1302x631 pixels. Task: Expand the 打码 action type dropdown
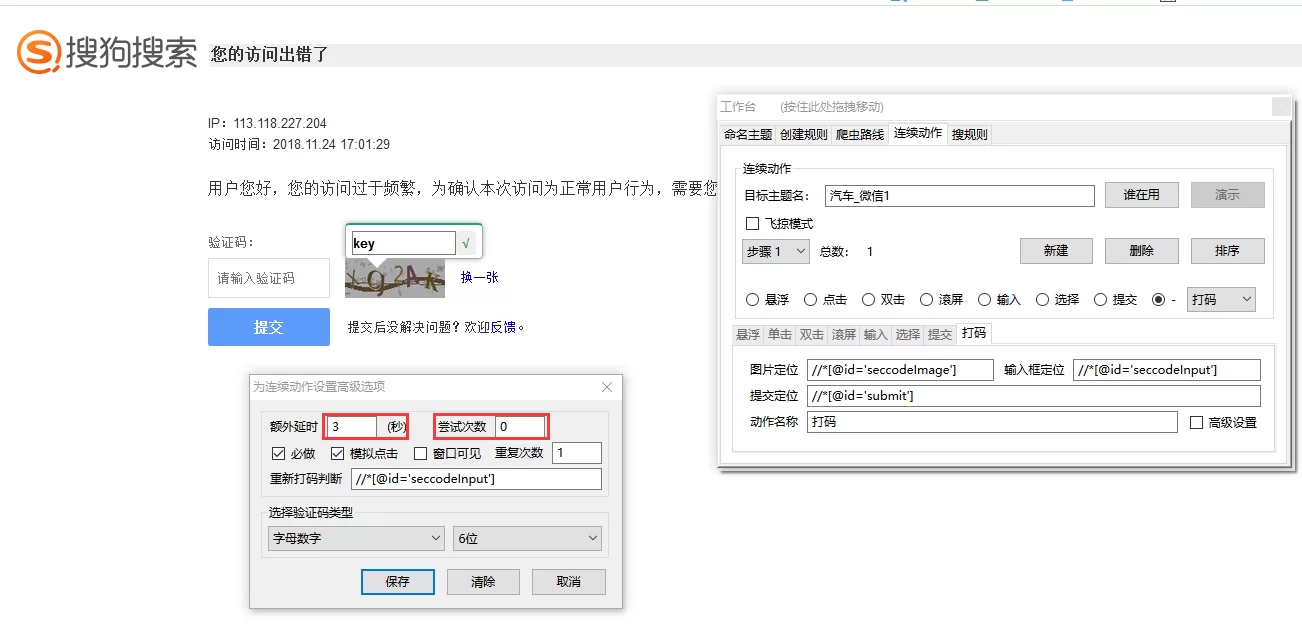tap(1220, 300)
